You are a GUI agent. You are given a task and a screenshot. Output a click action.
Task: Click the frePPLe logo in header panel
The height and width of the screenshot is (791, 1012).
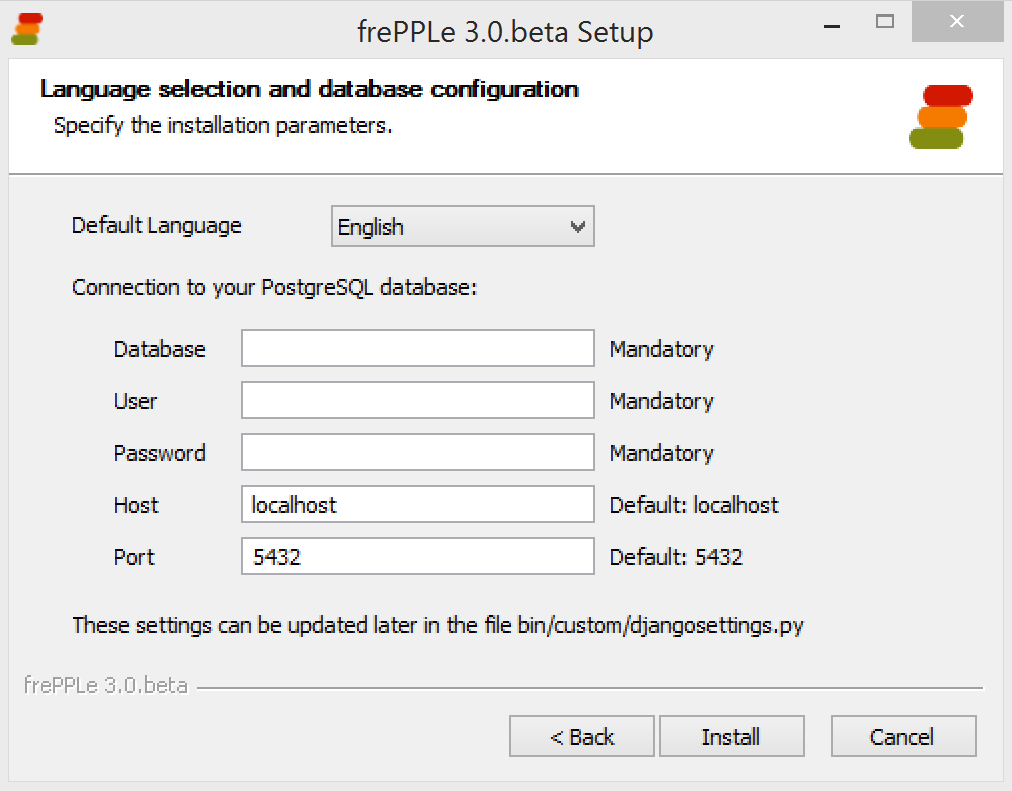[x=941, y=116]
